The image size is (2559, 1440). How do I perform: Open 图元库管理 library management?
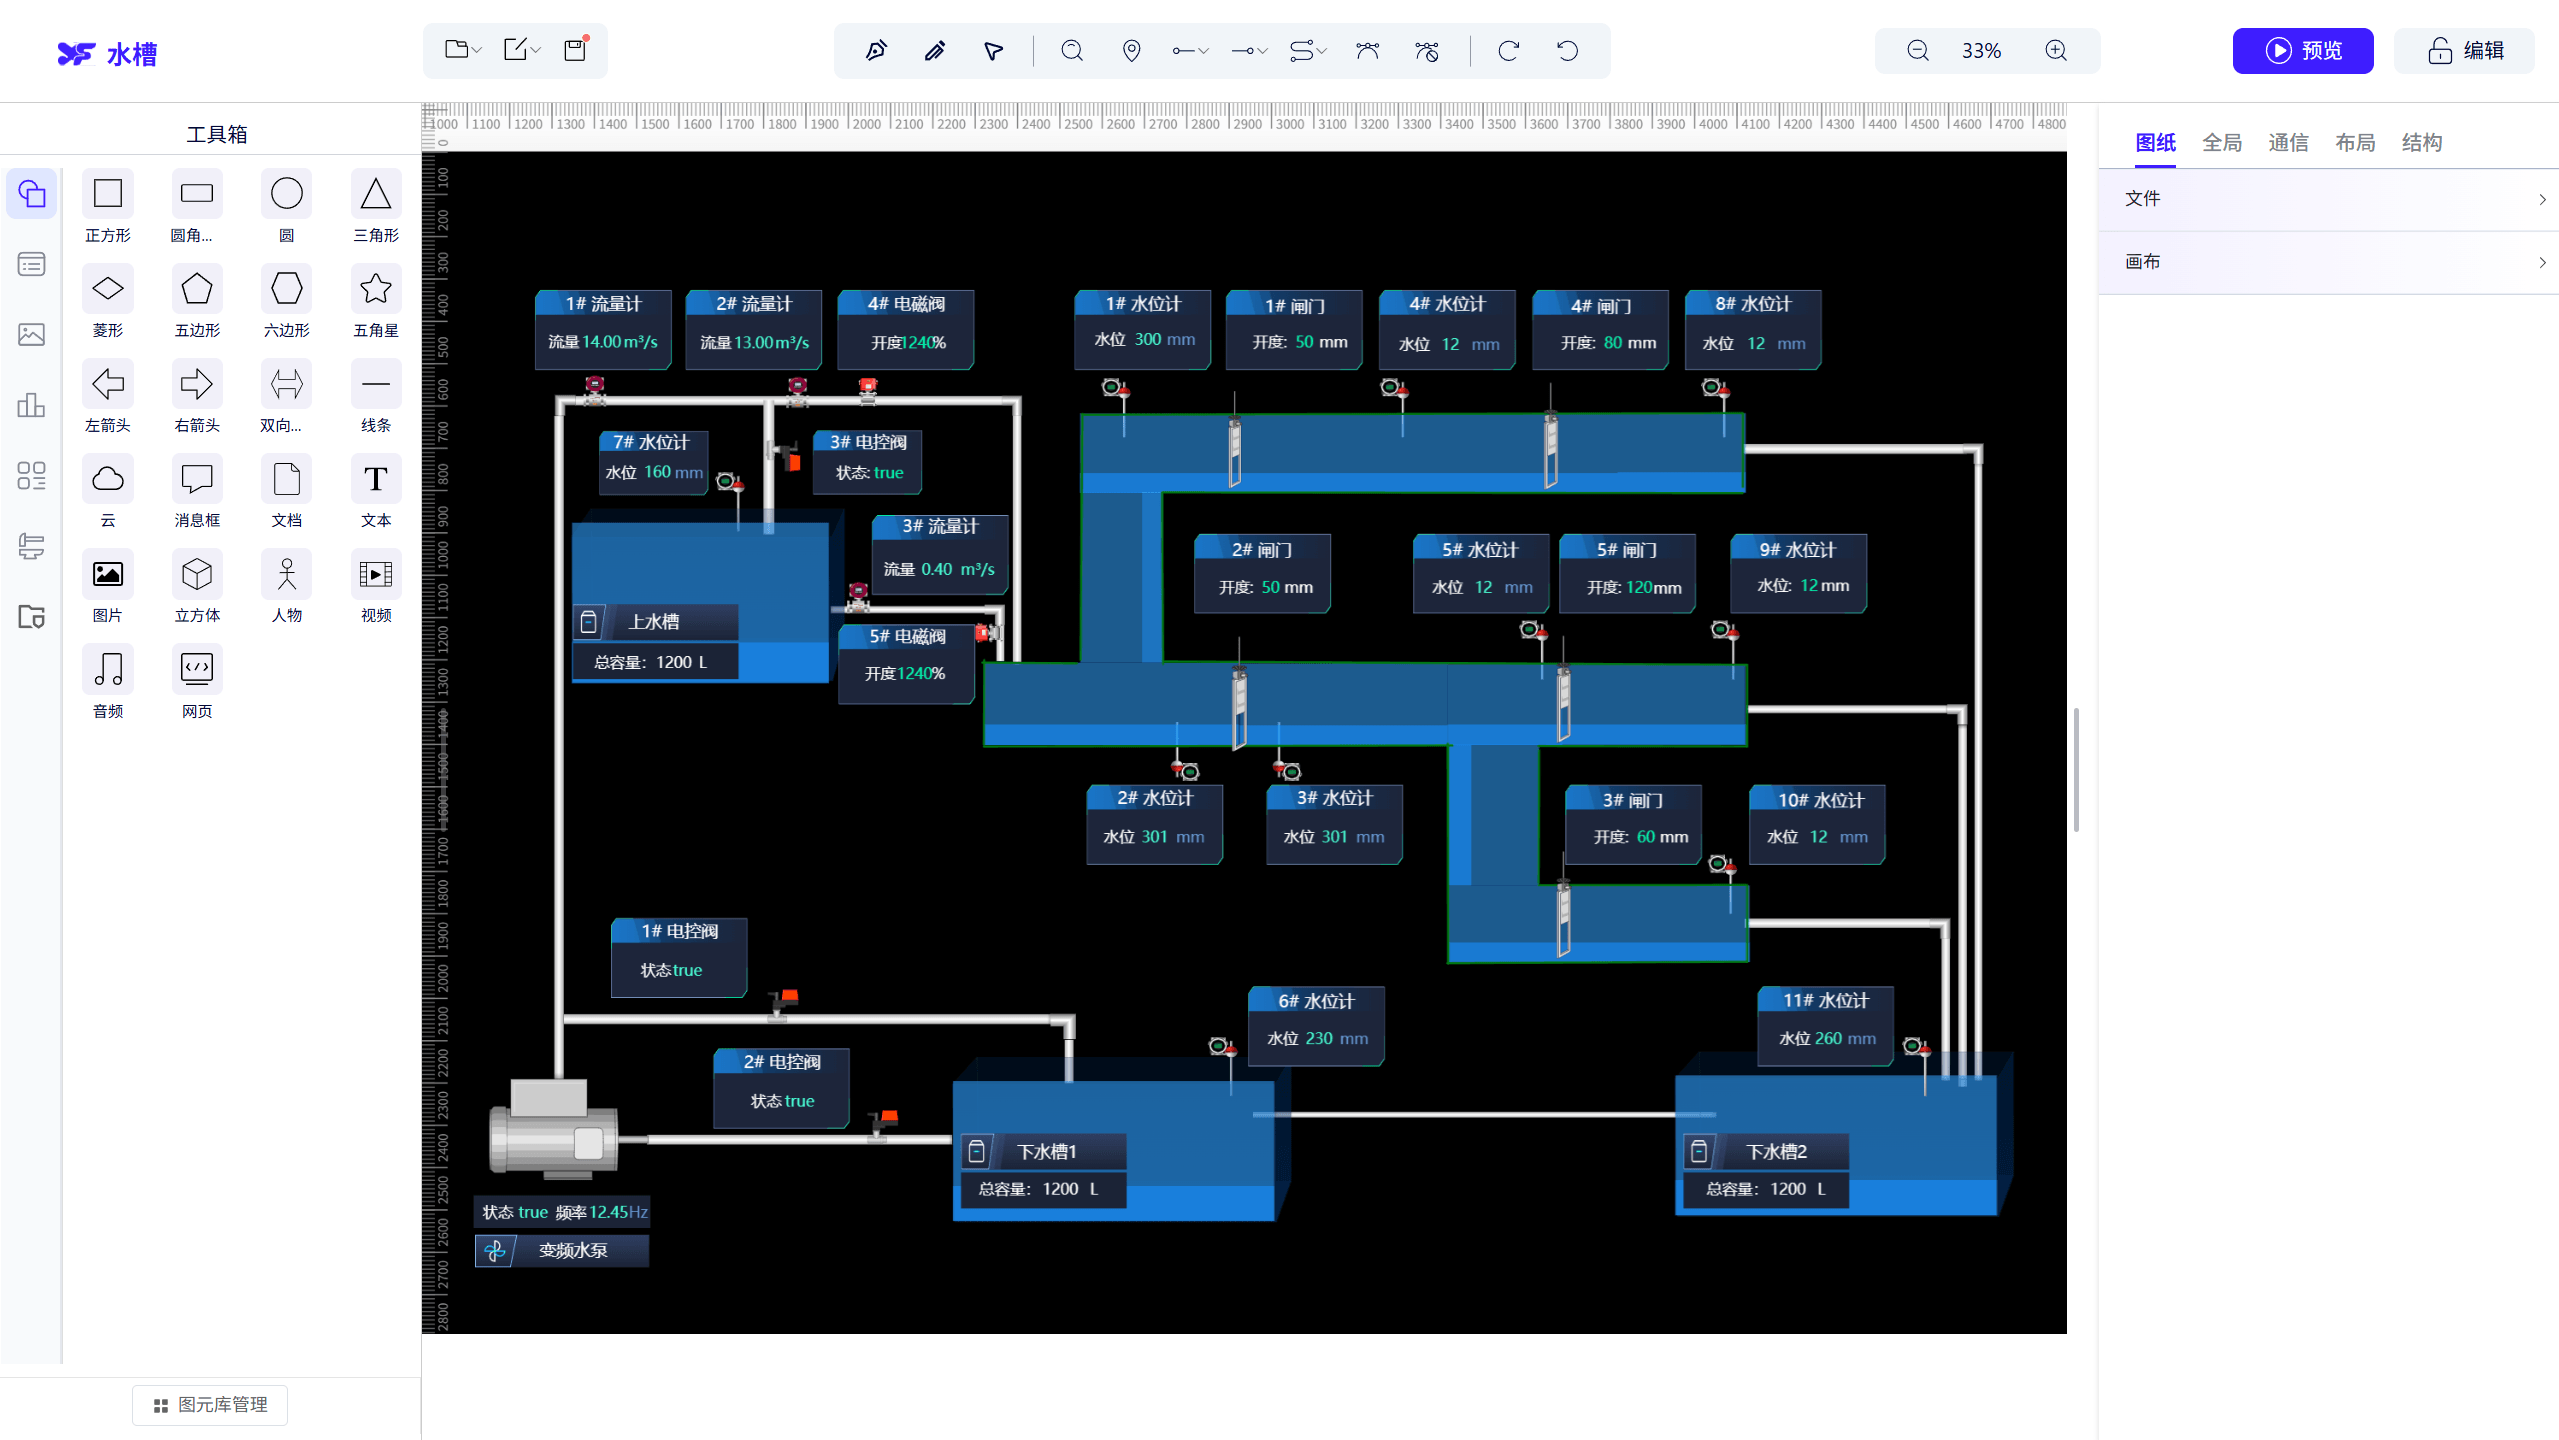click(x=210, y=1405)
